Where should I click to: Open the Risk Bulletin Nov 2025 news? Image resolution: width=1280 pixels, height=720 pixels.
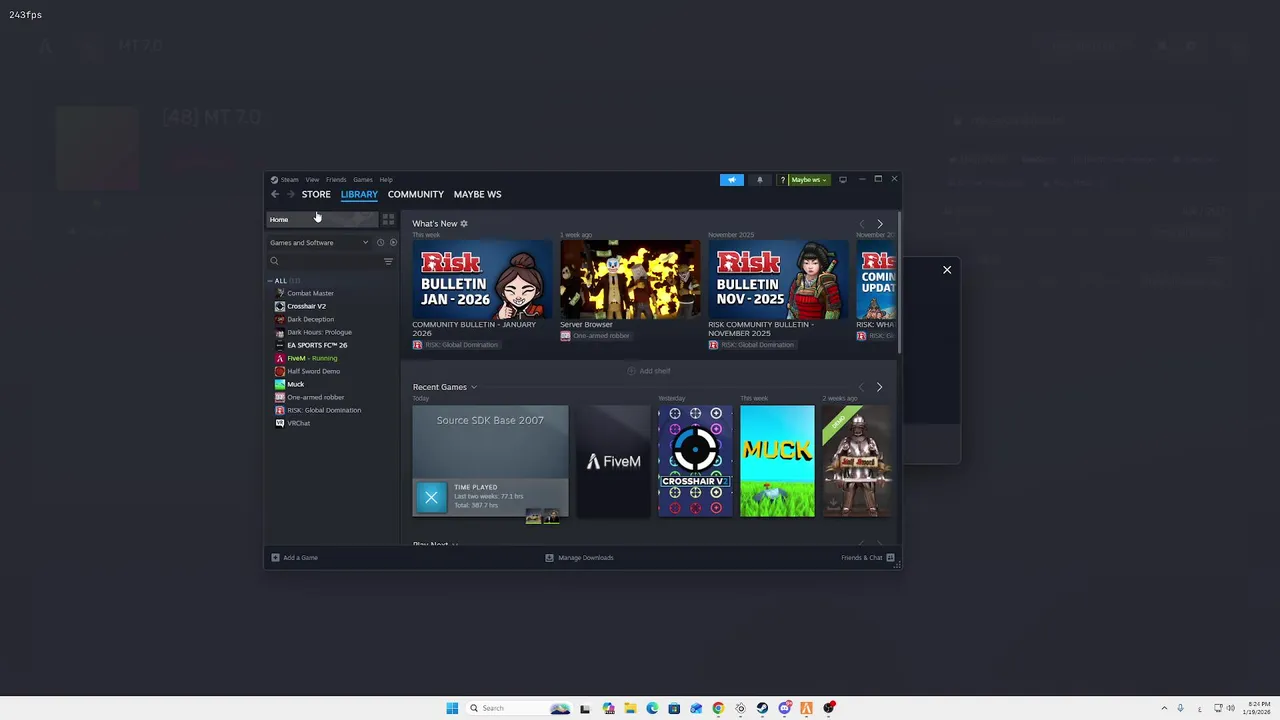(x=778, y=279)
